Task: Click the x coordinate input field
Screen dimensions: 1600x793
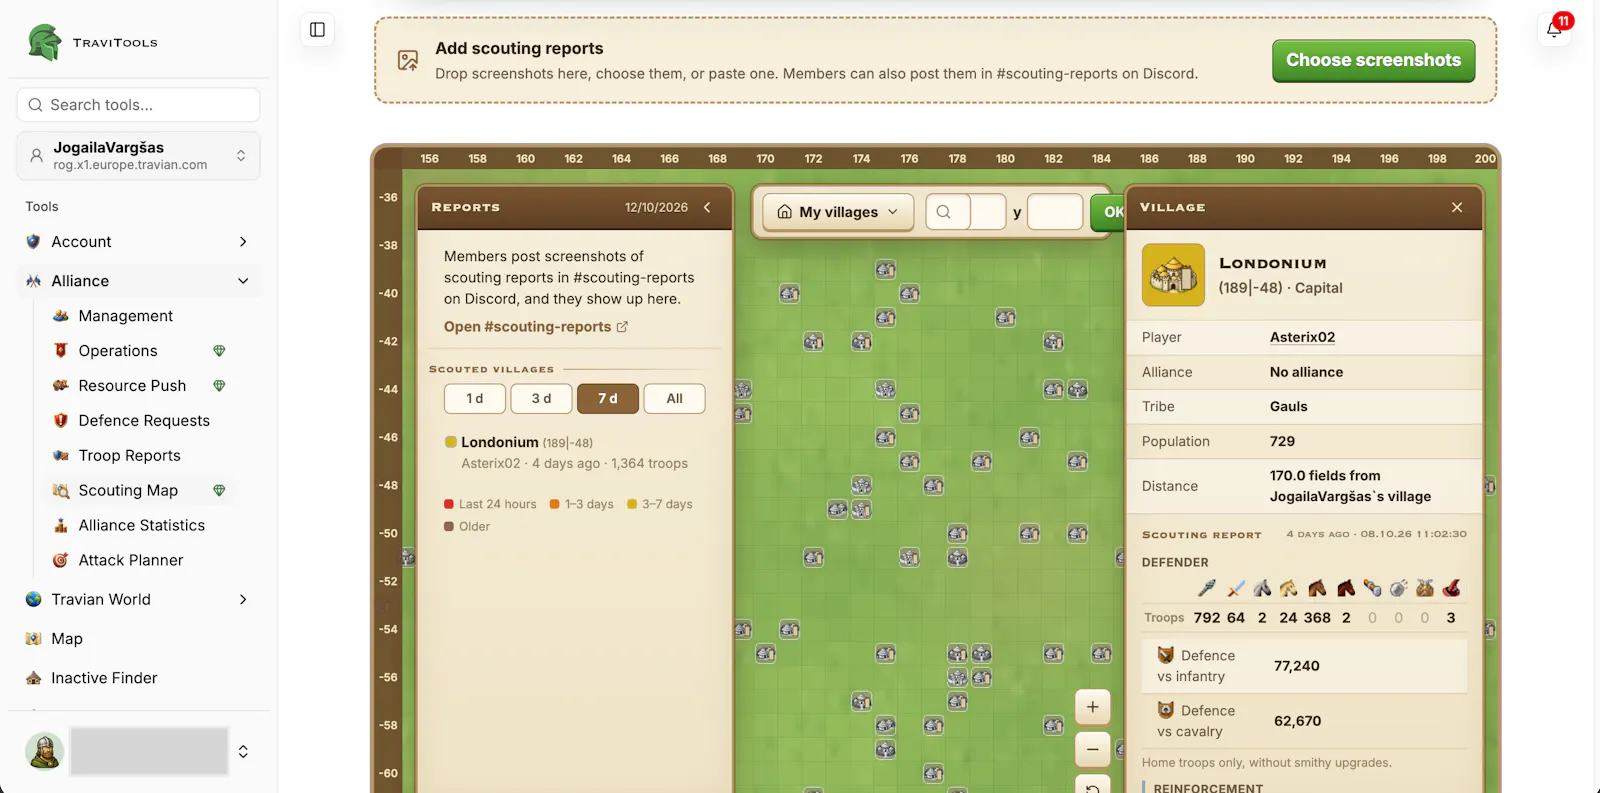Action: tap(988, 212)
